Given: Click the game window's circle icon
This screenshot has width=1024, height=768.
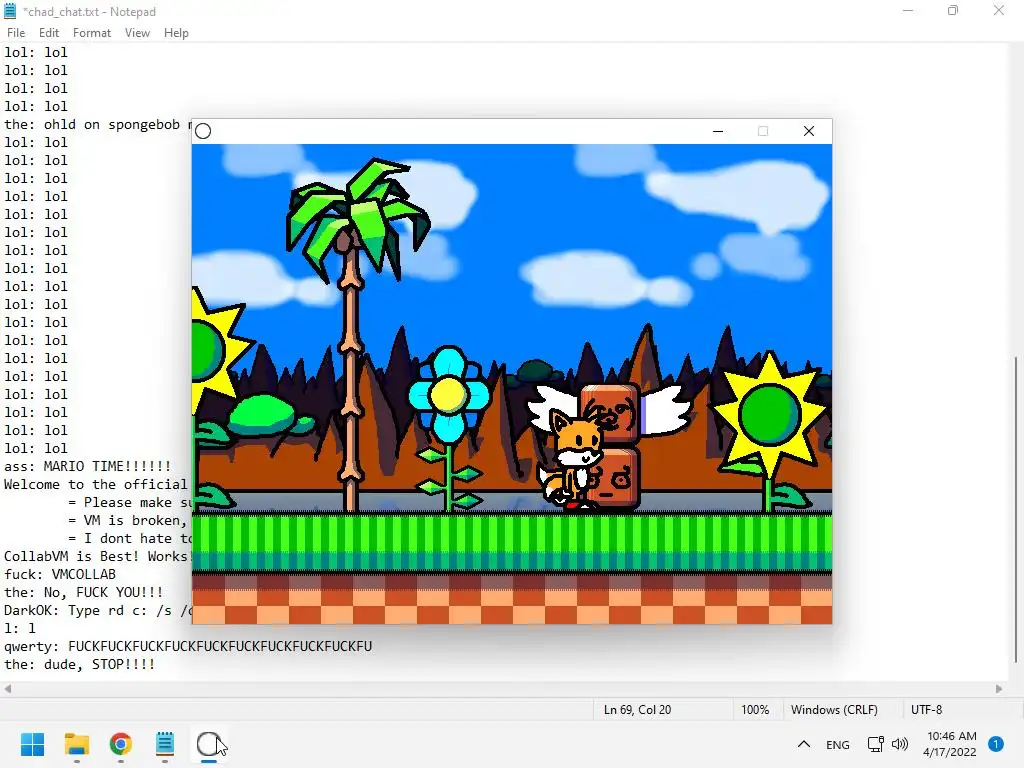Looking at the screenshot, I should (203, 131).
